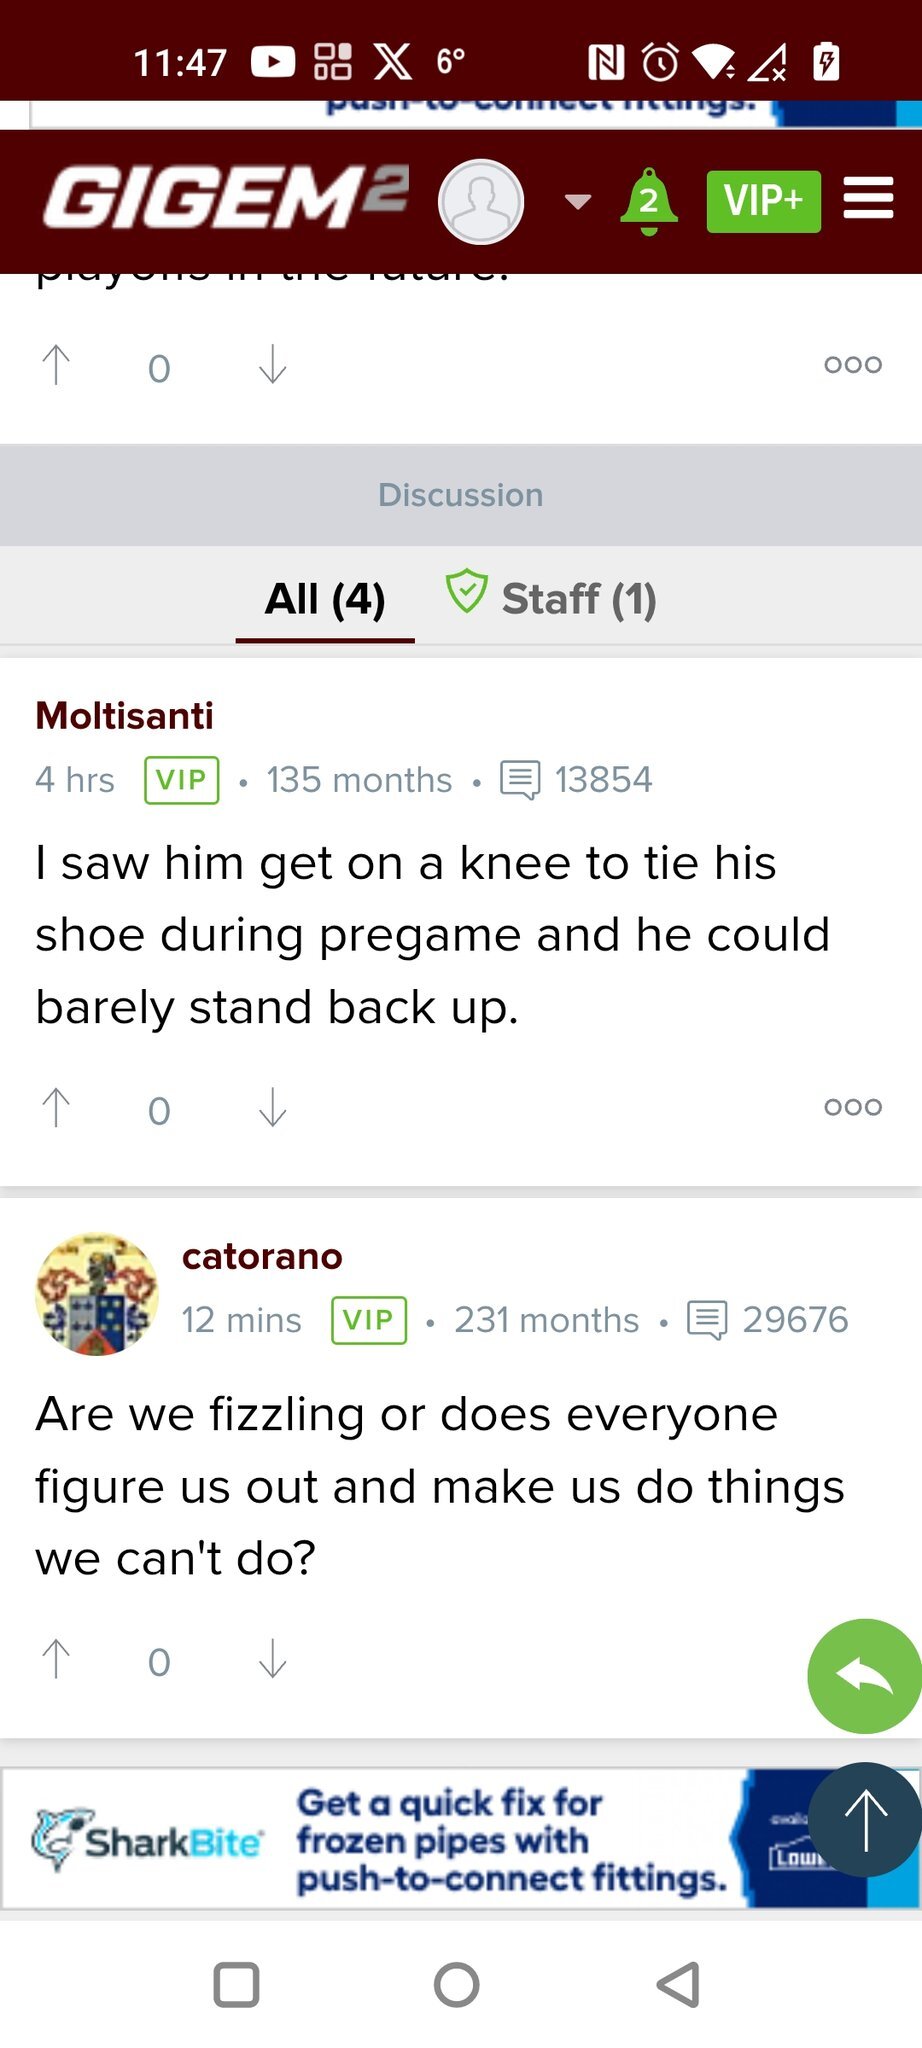The image size is (922, 2048).
Task: Downvote catorano's comment
Action: (x=272, y=1660)
